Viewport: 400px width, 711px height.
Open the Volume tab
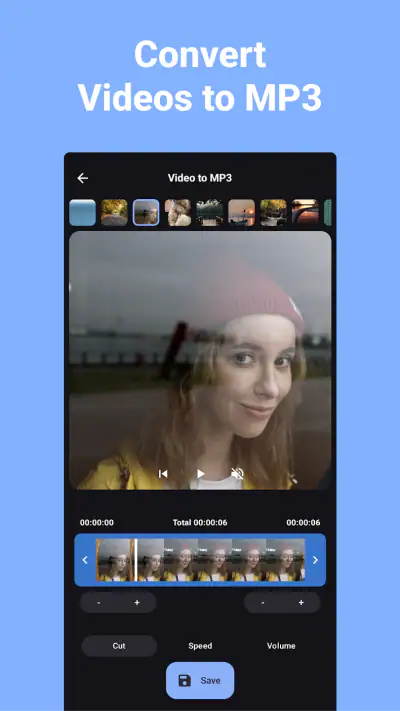pyautogui.click(x=281, y=646)
